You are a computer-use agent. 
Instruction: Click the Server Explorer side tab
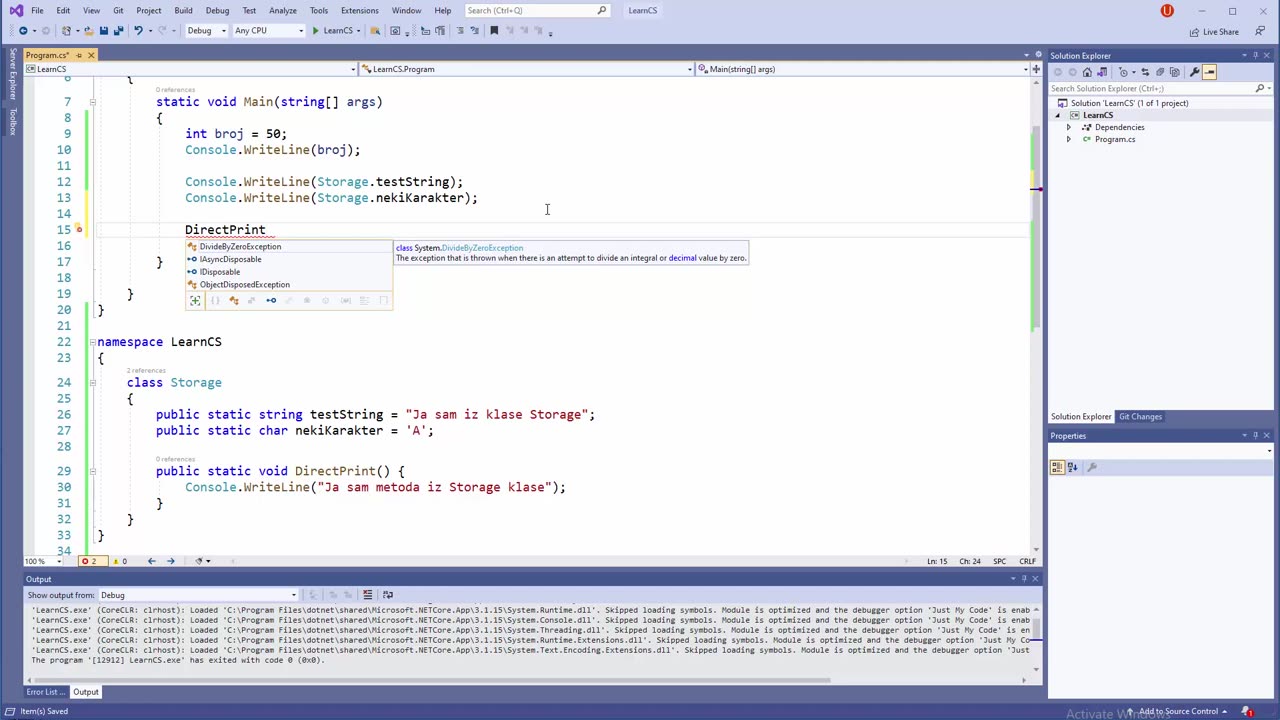(13, 74)
